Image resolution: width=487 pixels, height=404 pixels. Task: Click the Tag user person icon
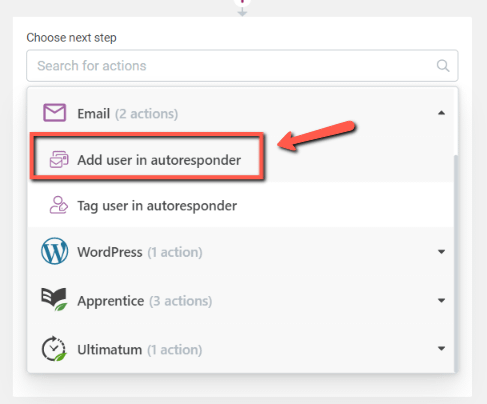pyautogui.click(x=59, y=205)
